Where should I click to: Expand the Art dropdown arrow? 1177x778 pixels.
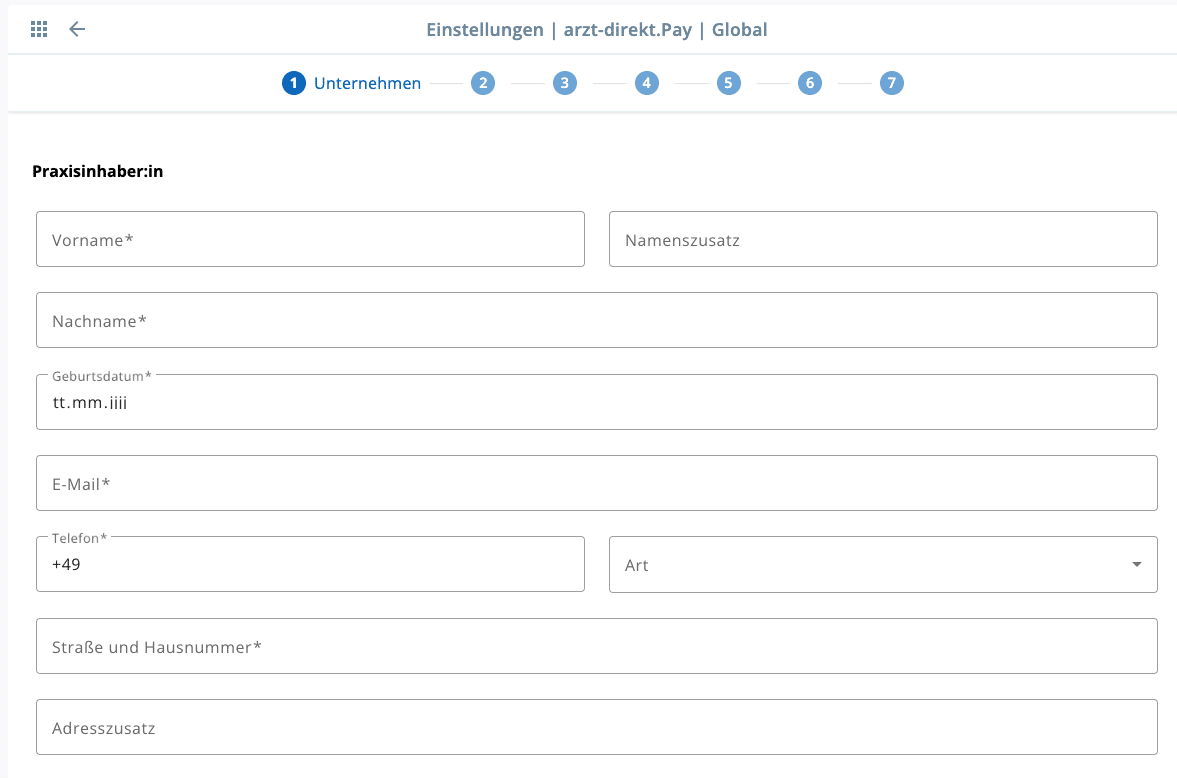(x=1136, y=565)
